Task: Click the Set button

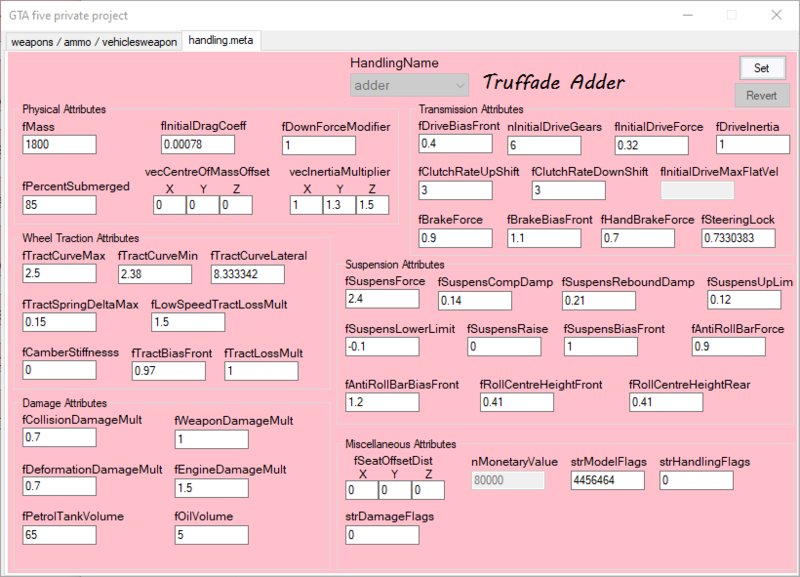Action: pos(762,68)
